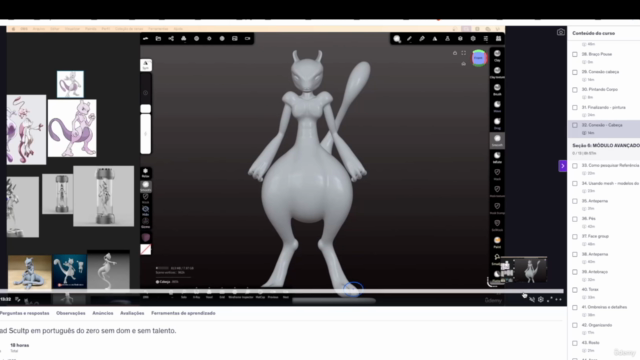Click the Relax shortcut on left bar
The width and height of the screenshot is (640, 360).
point(145,173)
